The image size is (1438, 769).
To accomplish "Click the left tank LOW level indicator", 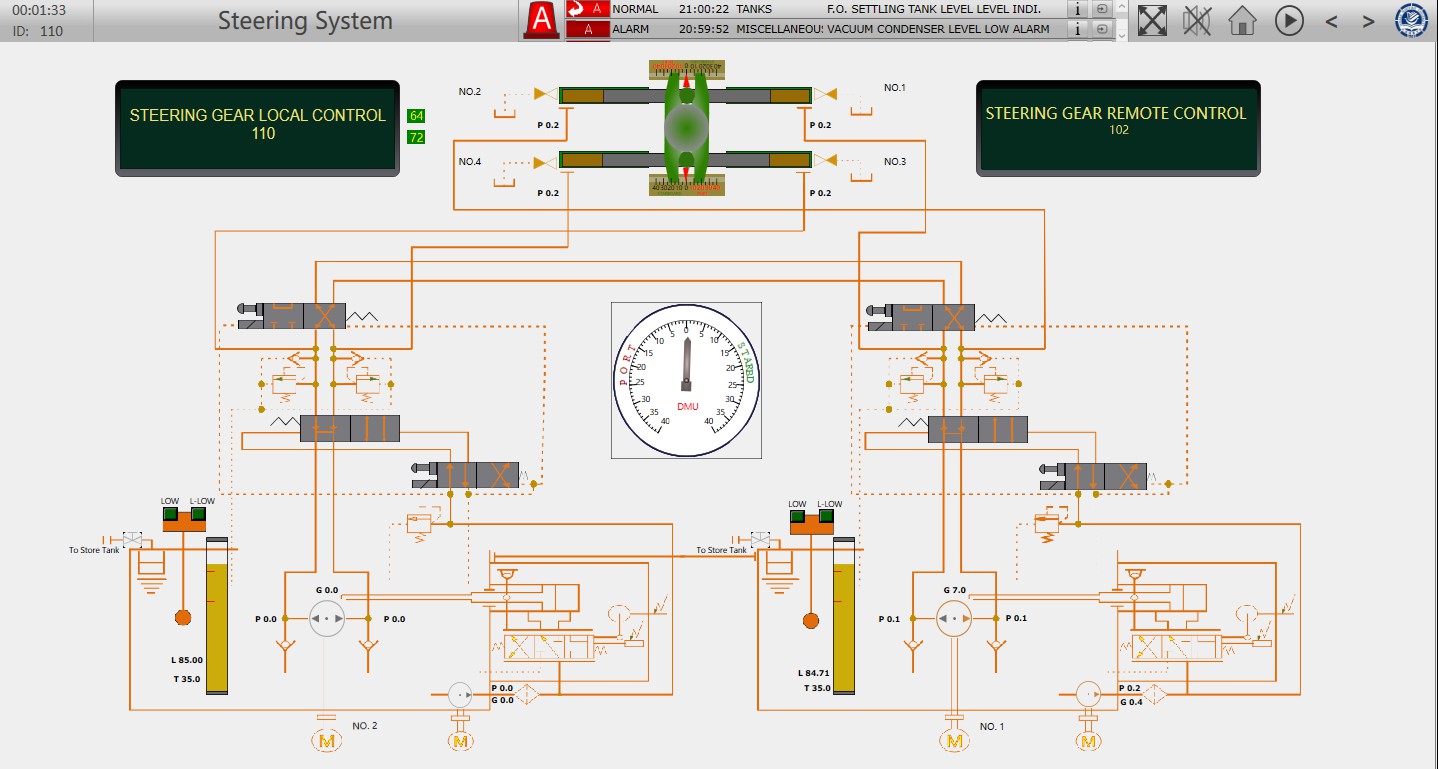I will [170, 515].
